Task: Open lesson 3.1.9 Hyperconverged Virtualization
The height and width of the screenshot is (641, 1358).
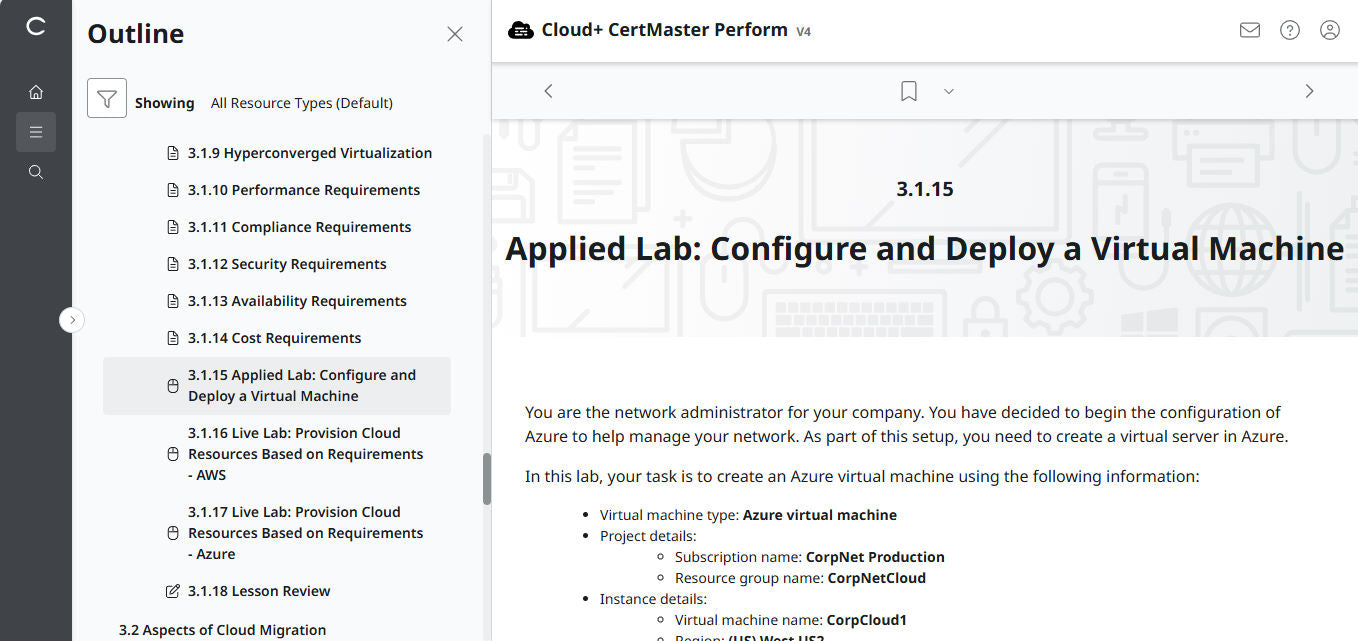Action: [x=309, y=152]
